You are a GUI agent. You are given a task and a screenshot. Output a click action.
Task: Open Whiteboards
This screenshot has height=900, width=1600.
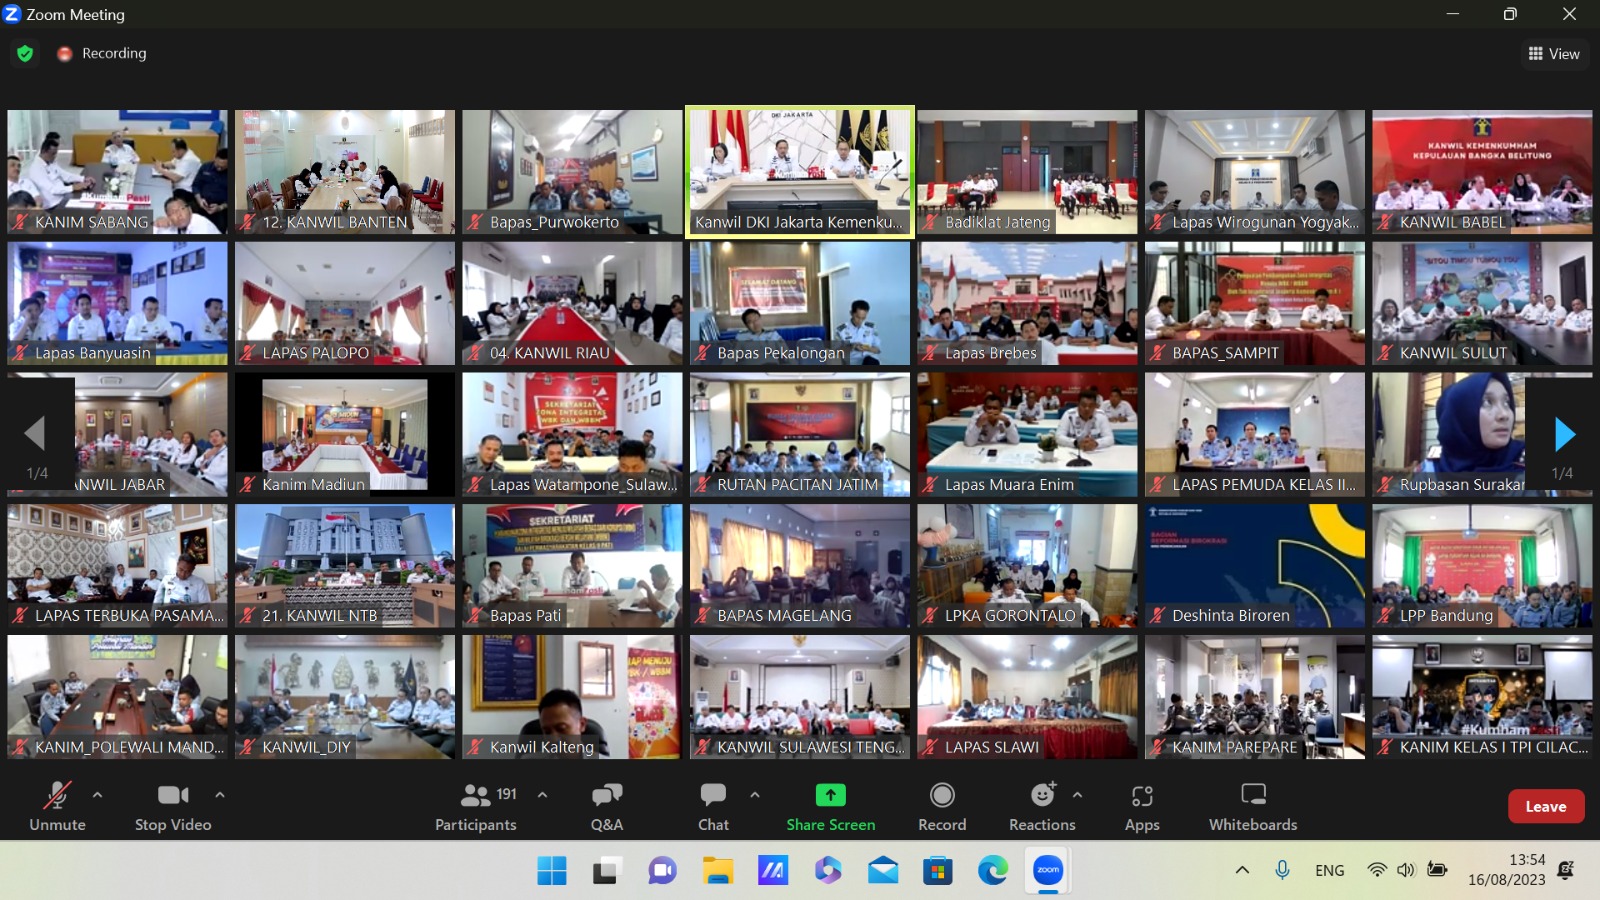(x=1253, y=806)
